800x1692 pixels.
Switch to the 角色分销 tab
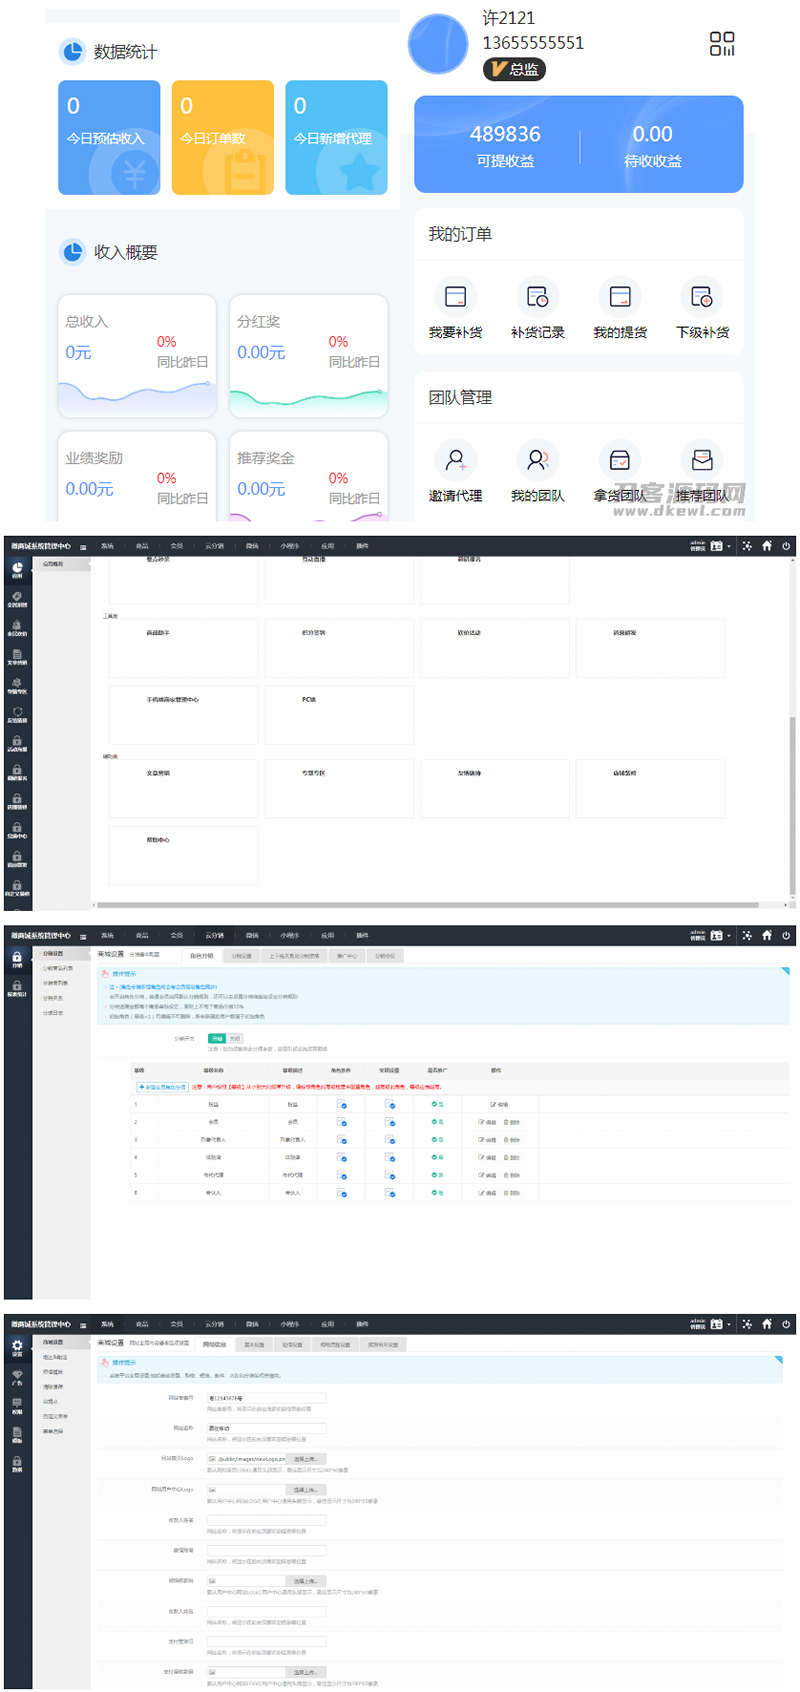coord(202,956)
